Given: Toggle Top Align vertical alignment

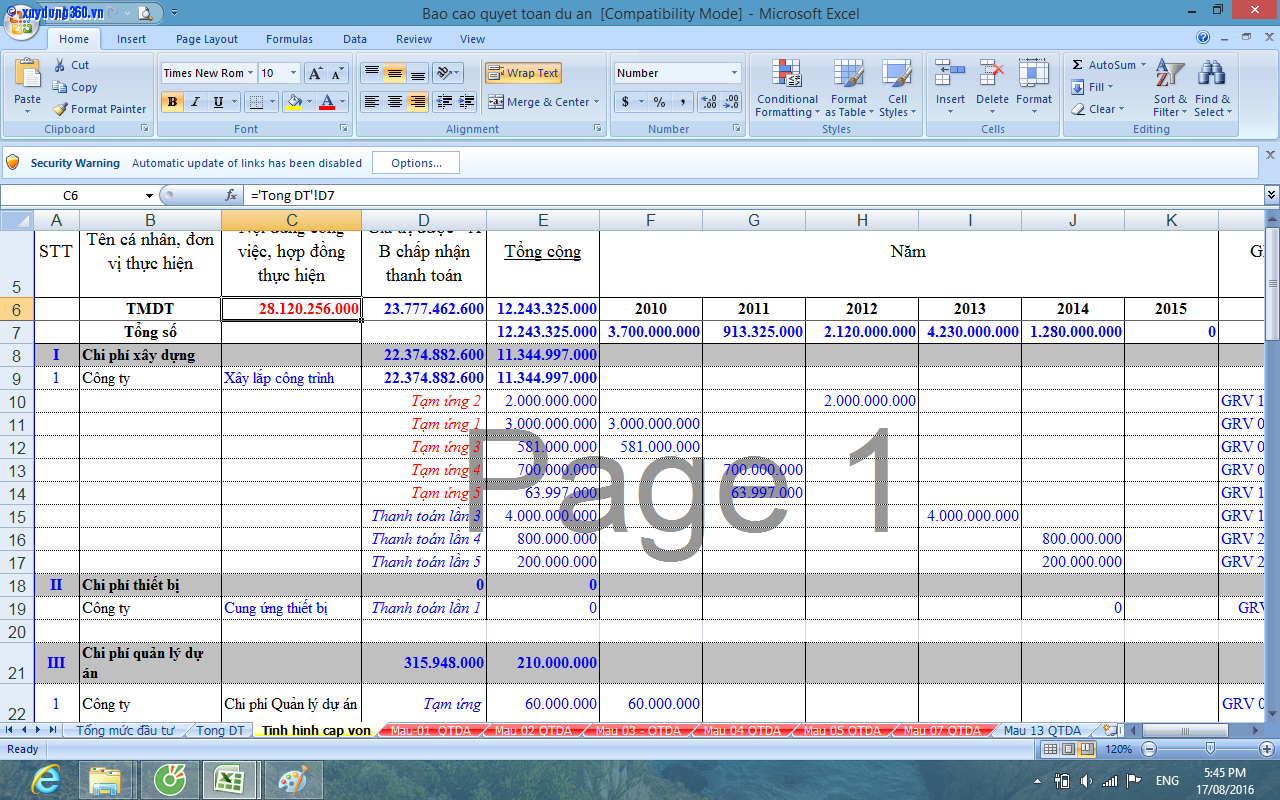Looking at the screenshot, I should pyautogui.click(x=372, y=73).
